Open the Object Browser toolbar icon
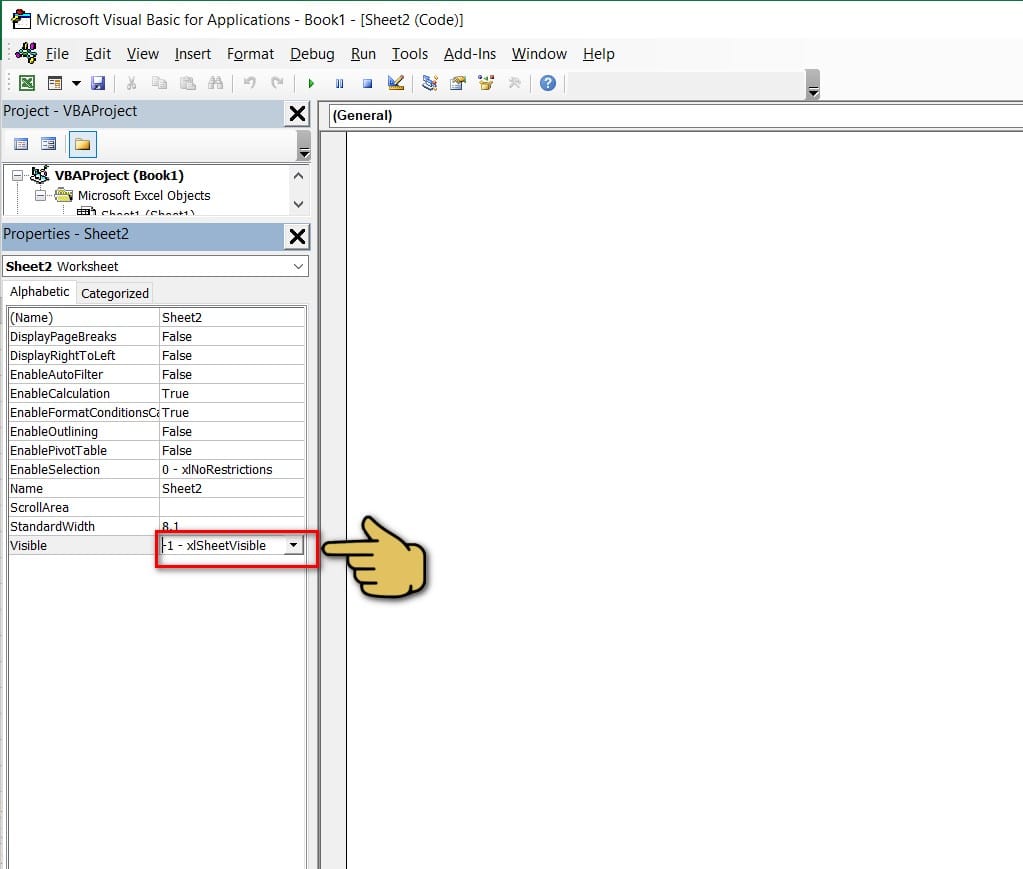 pos(486,84)
